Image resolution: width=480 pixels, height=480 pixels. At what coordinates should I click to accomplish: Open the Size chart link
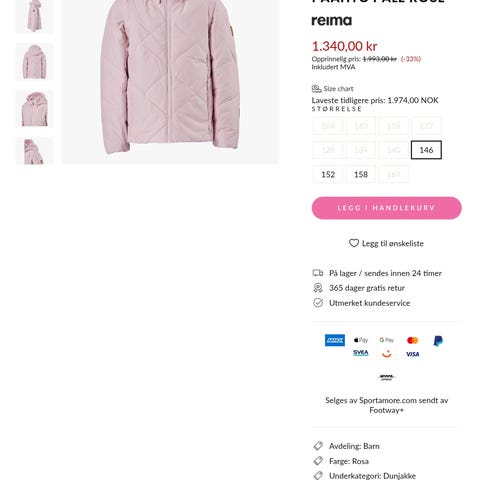click(338, 89)
